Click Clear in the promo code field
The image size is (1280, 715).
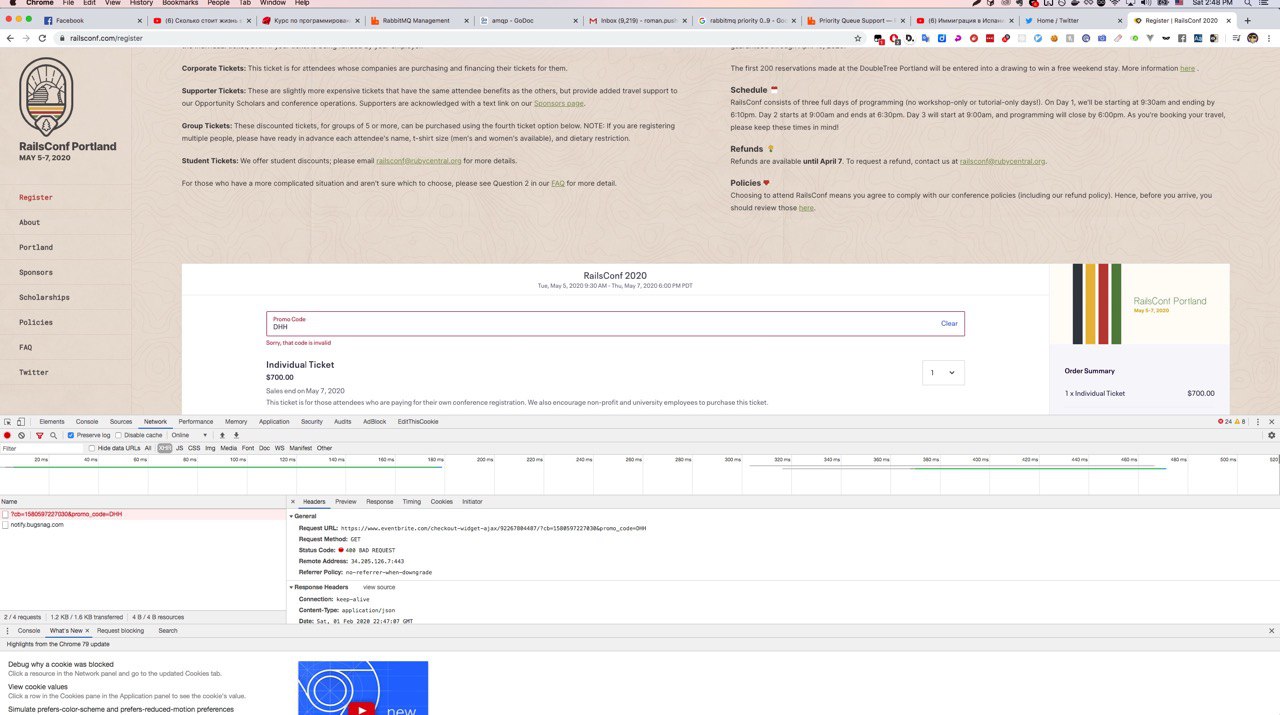click(x=949, y=323)
